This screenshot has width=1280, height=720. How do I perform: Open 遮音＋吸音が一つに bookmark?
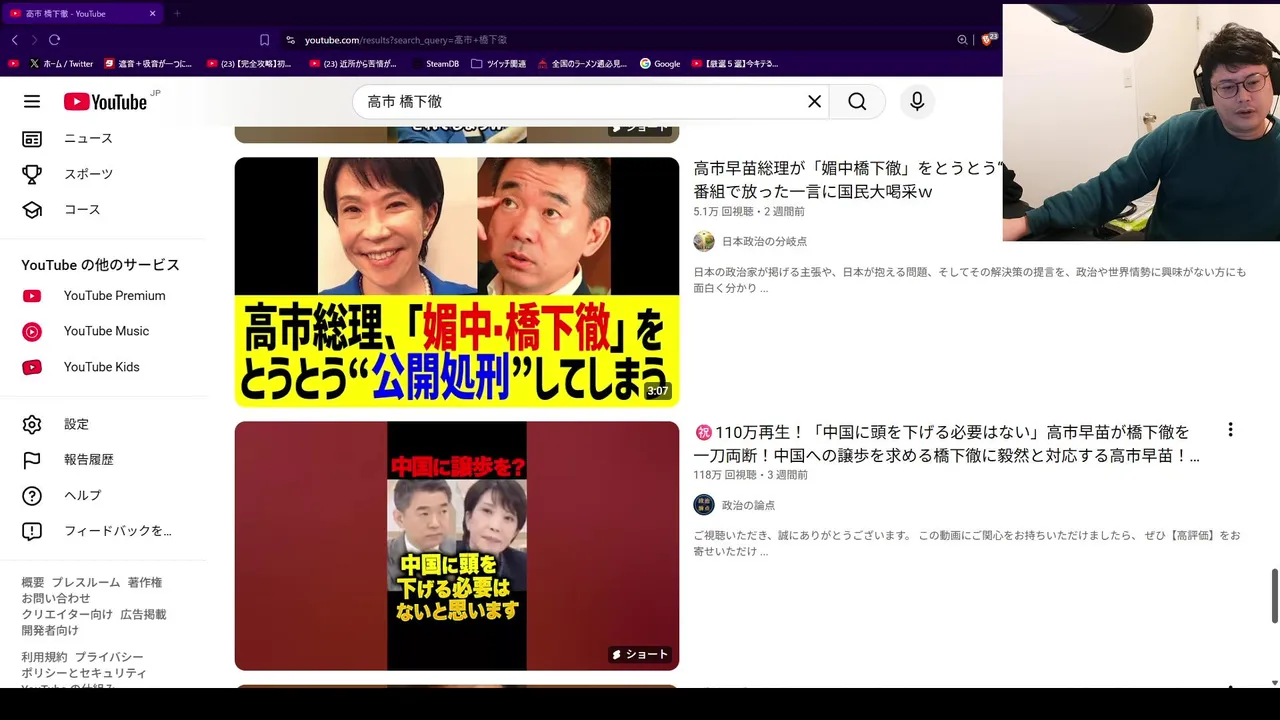(148, 64)
